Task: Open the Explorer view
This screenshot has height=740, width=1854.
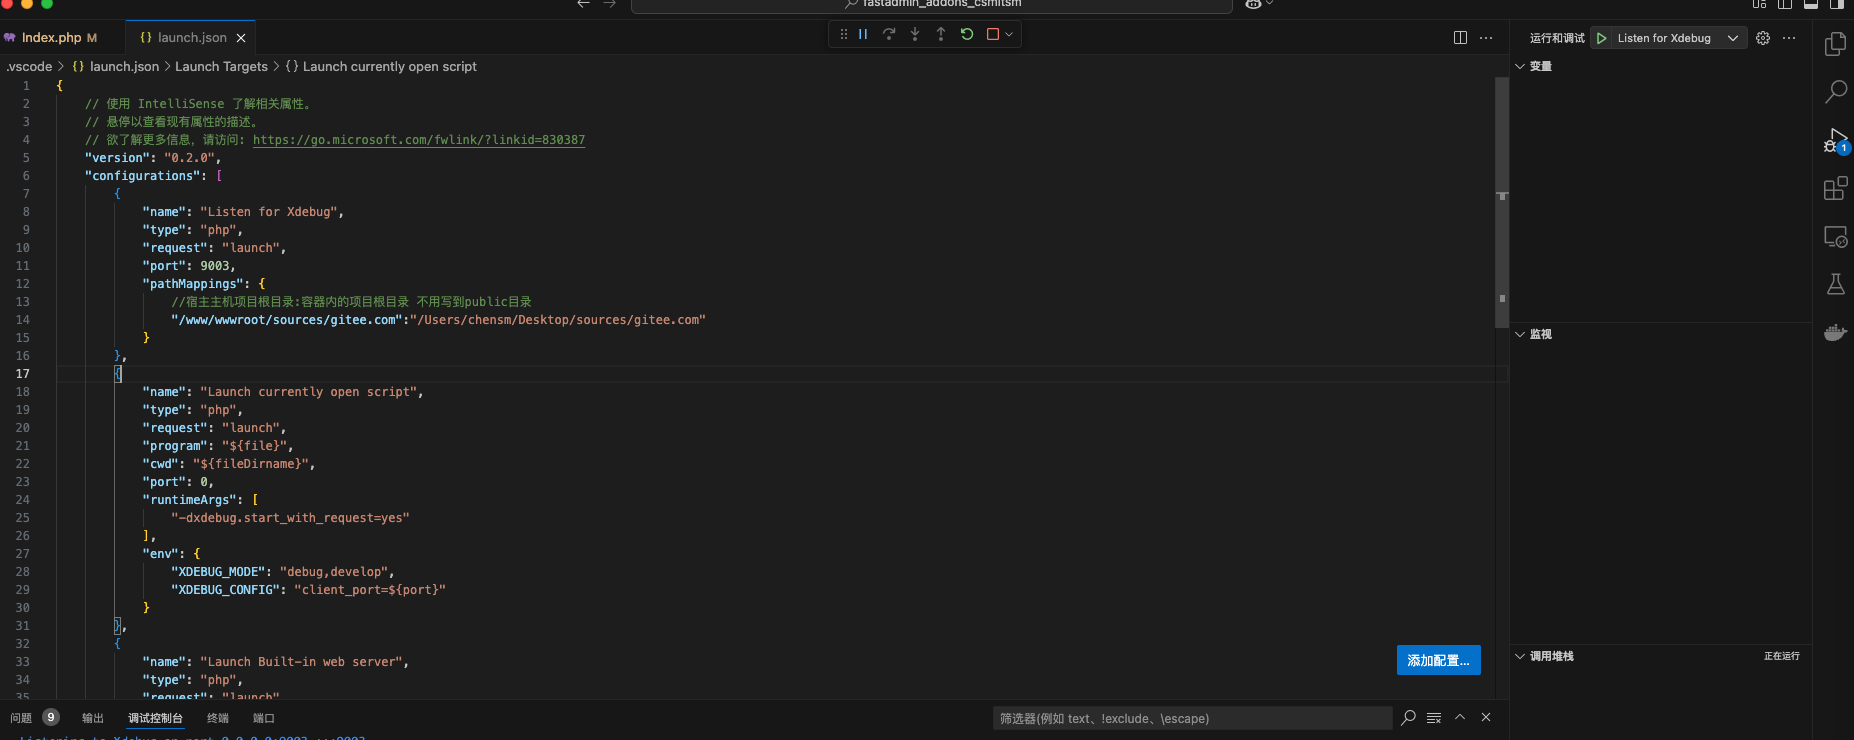Action: tap(1836, 44)
